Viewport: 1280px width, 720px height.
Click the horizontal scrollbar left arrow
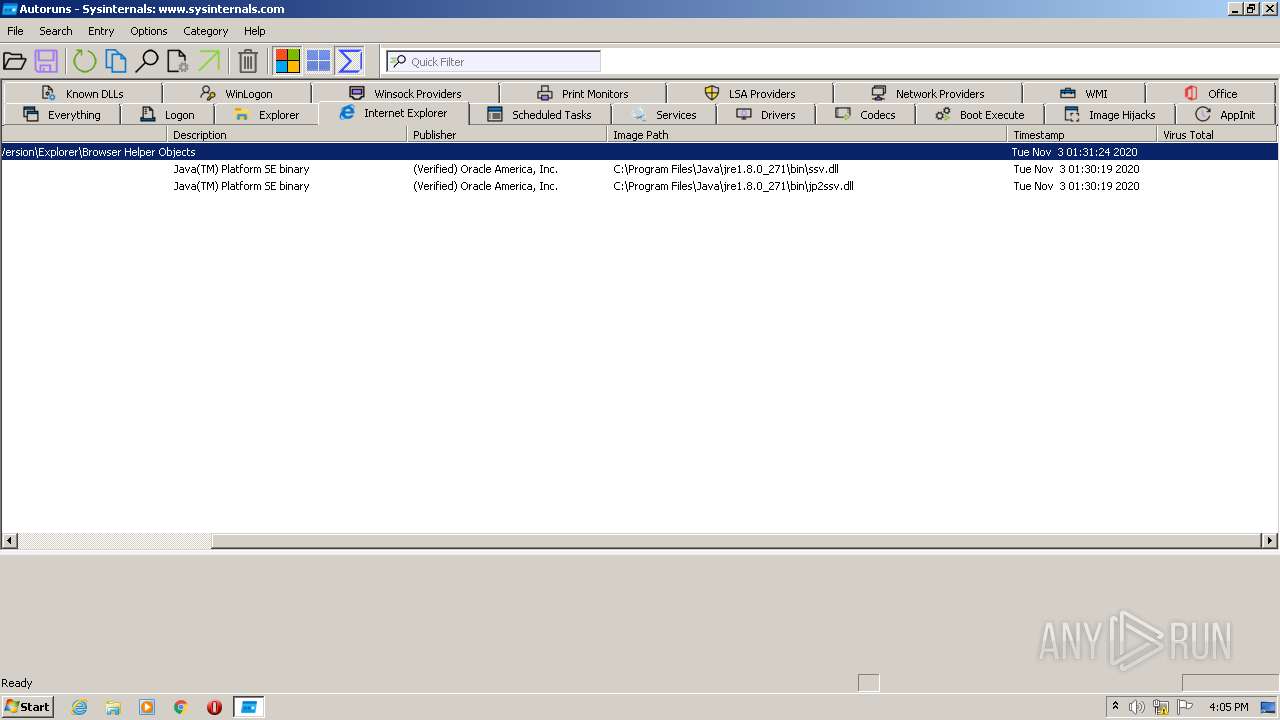10,541
